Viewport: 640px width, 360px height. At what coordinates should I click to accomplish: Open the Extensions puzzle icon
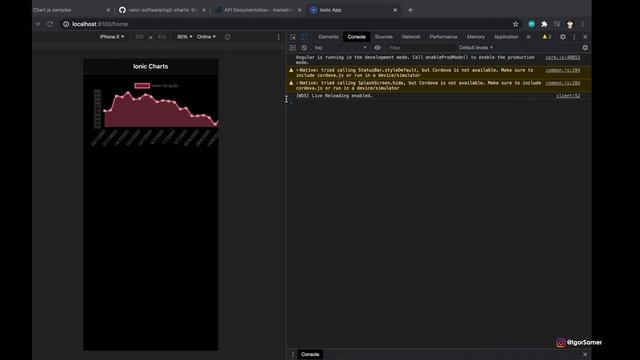[544, 24]
